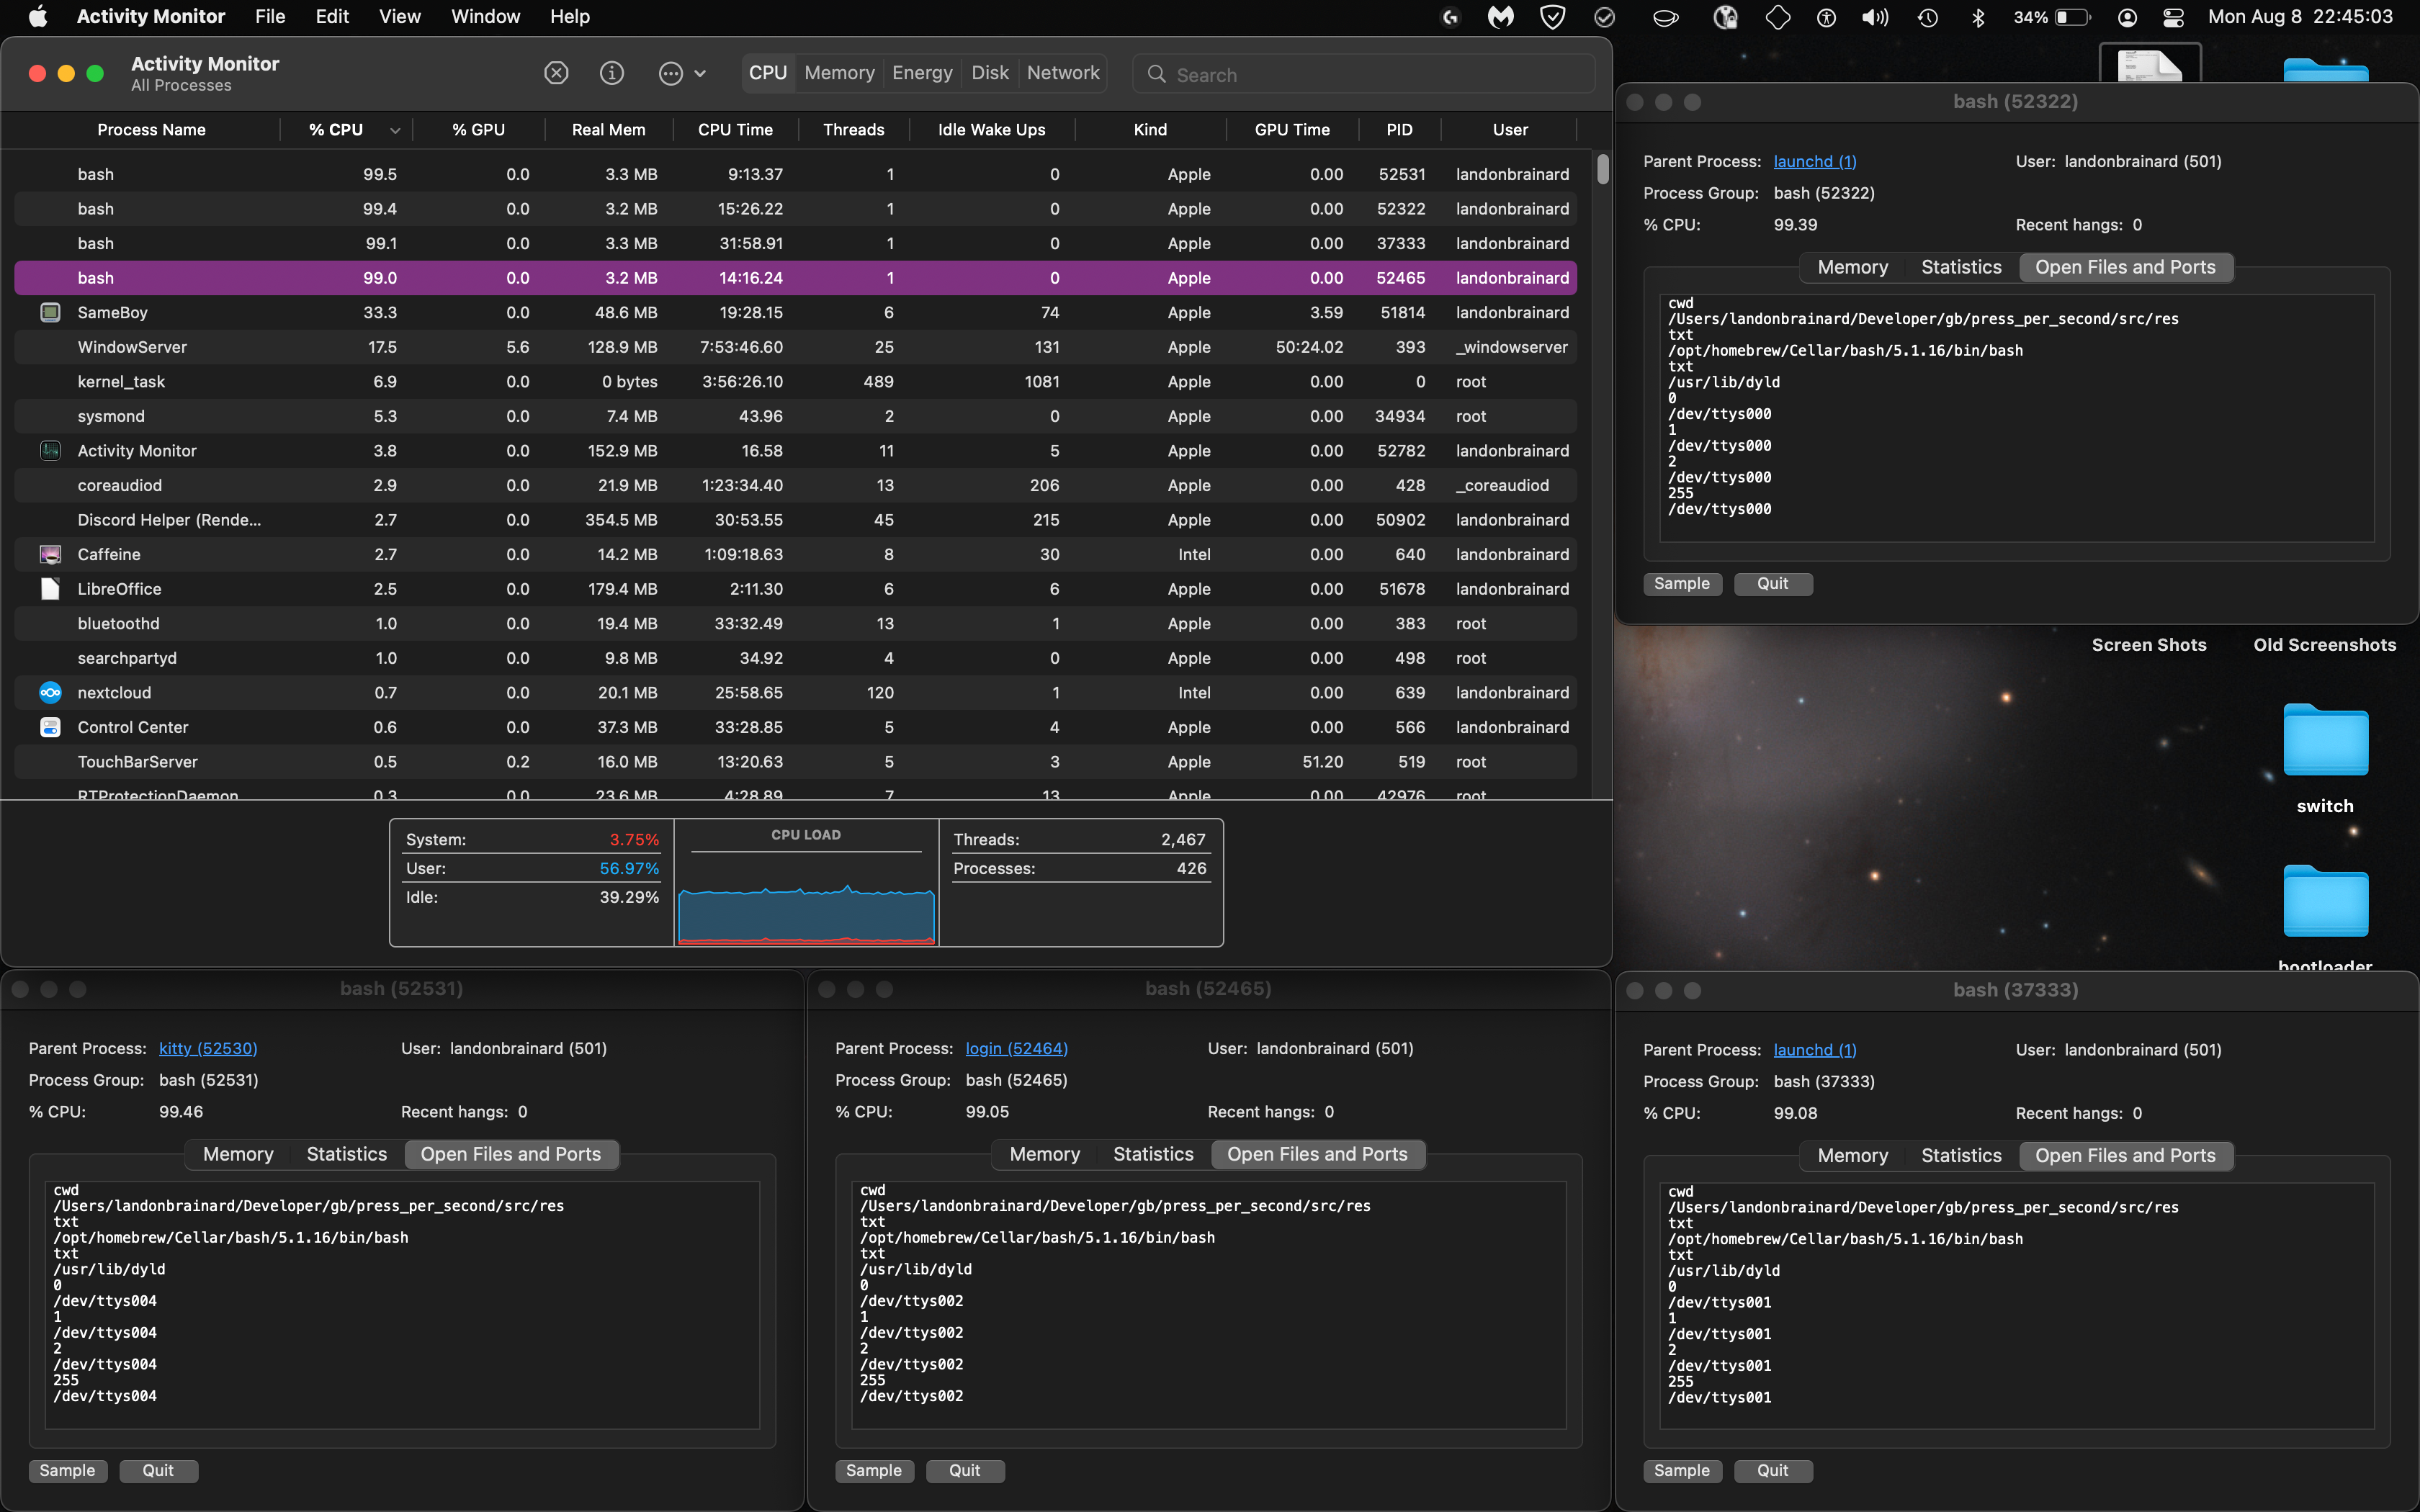
Task: Click the volume icon in the menu bar
Action: point(1875,17)
